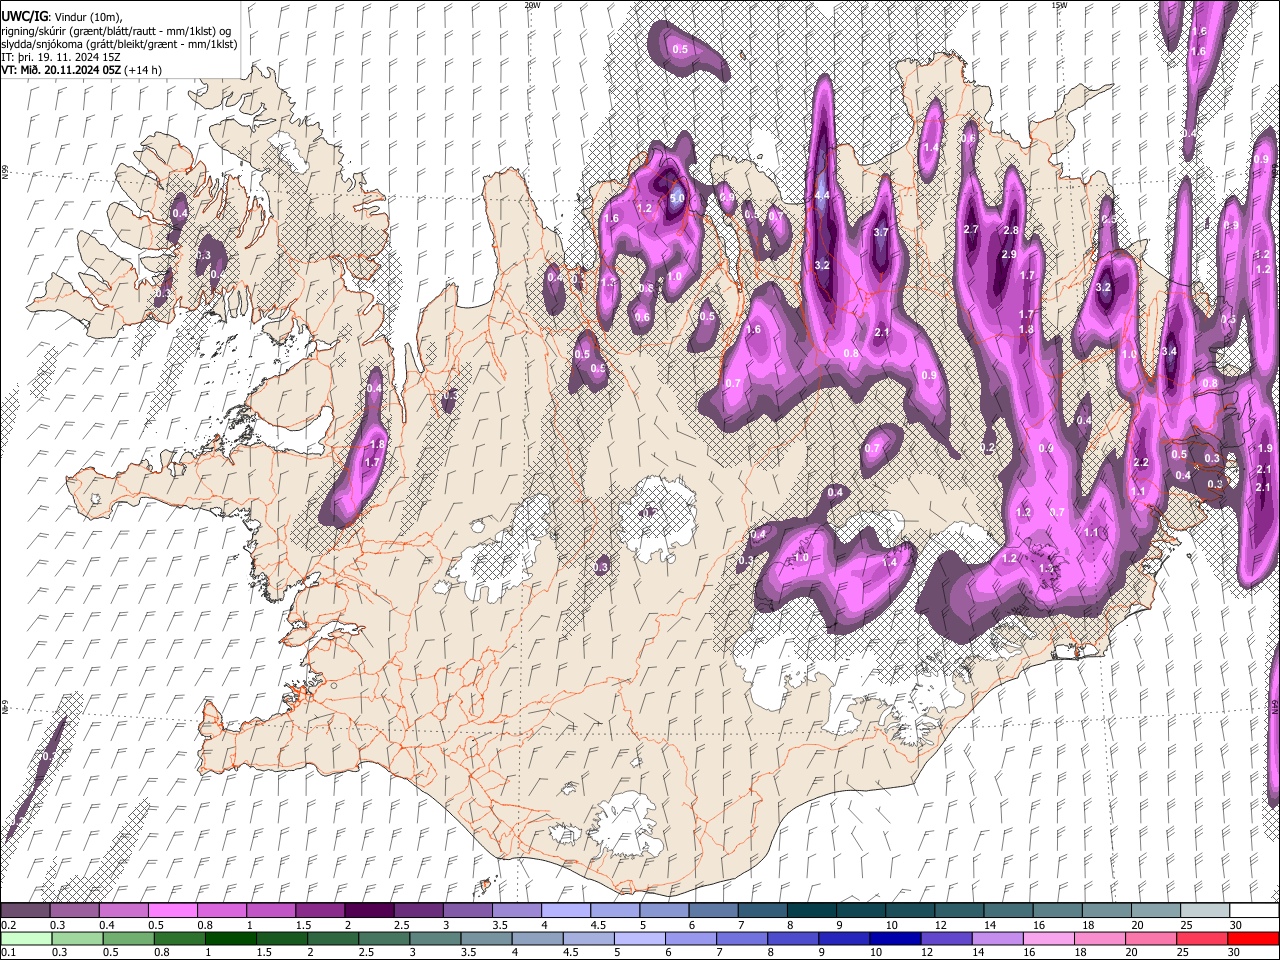Screen dimensions: 1280x960
Task: Pick the upper legend swatch between 4 and 4.5
Action: [565, 911]
